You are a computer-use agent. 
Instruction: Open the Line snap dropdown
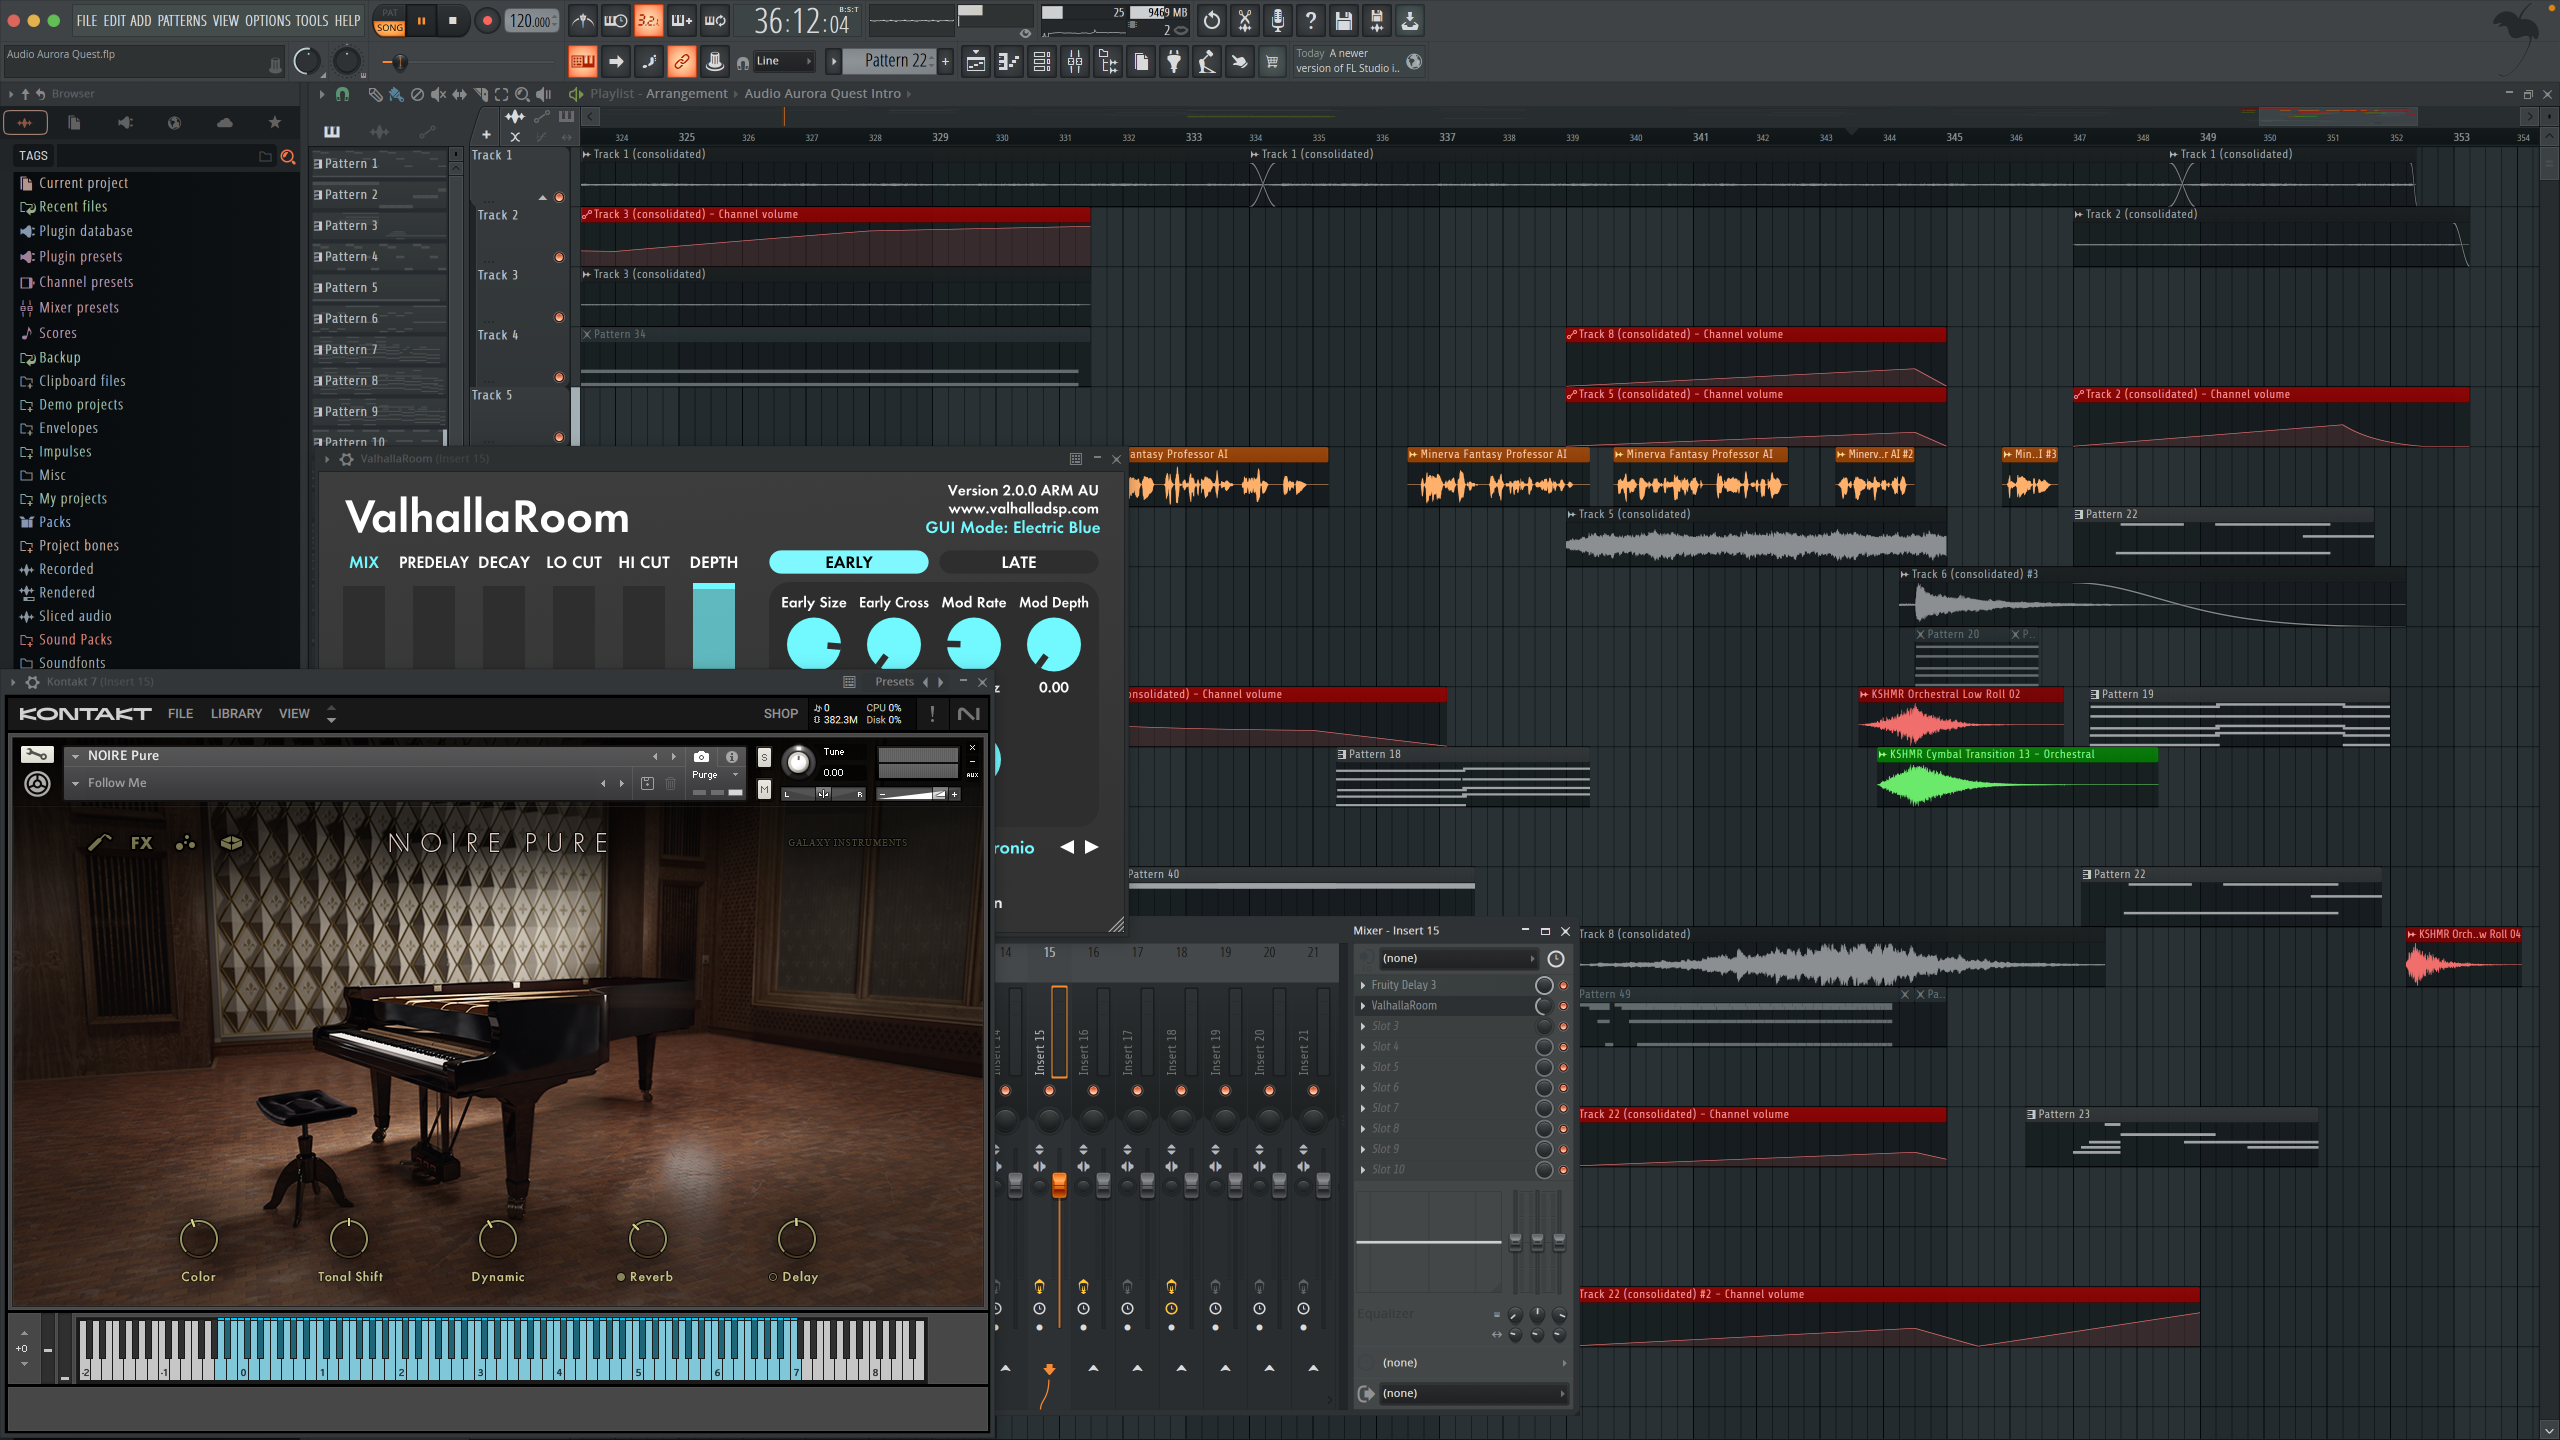[x=784, y=61]
